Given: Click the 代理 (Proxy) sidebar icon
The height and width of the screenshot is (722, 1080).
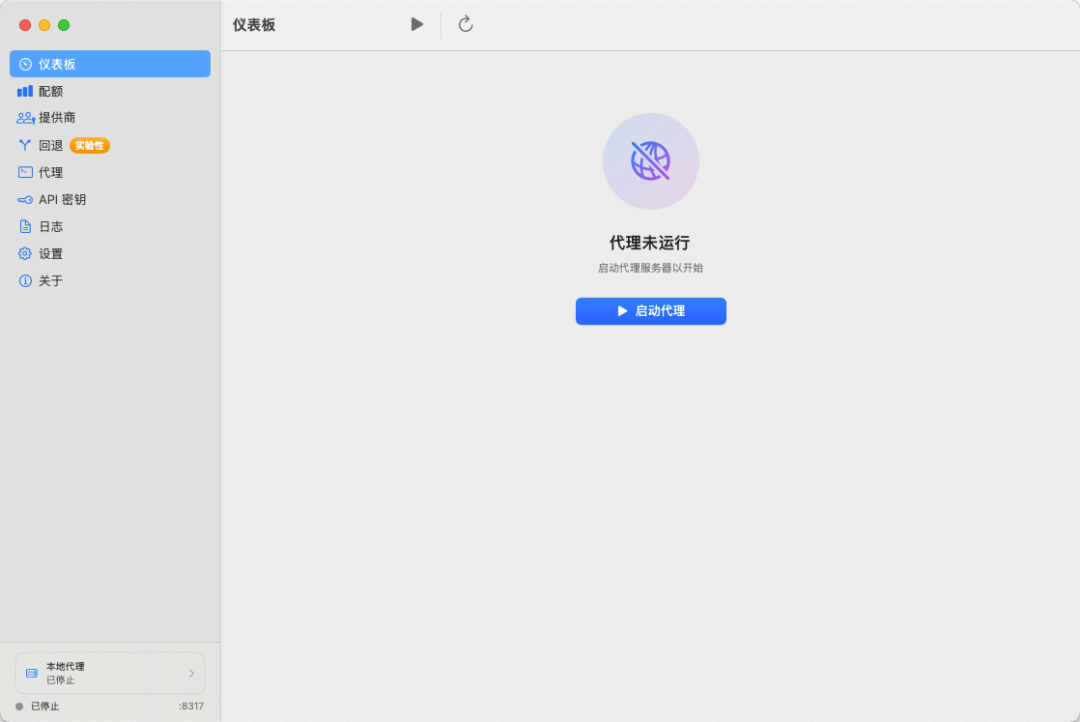Looking at the screenshot, I should point(23,171).
